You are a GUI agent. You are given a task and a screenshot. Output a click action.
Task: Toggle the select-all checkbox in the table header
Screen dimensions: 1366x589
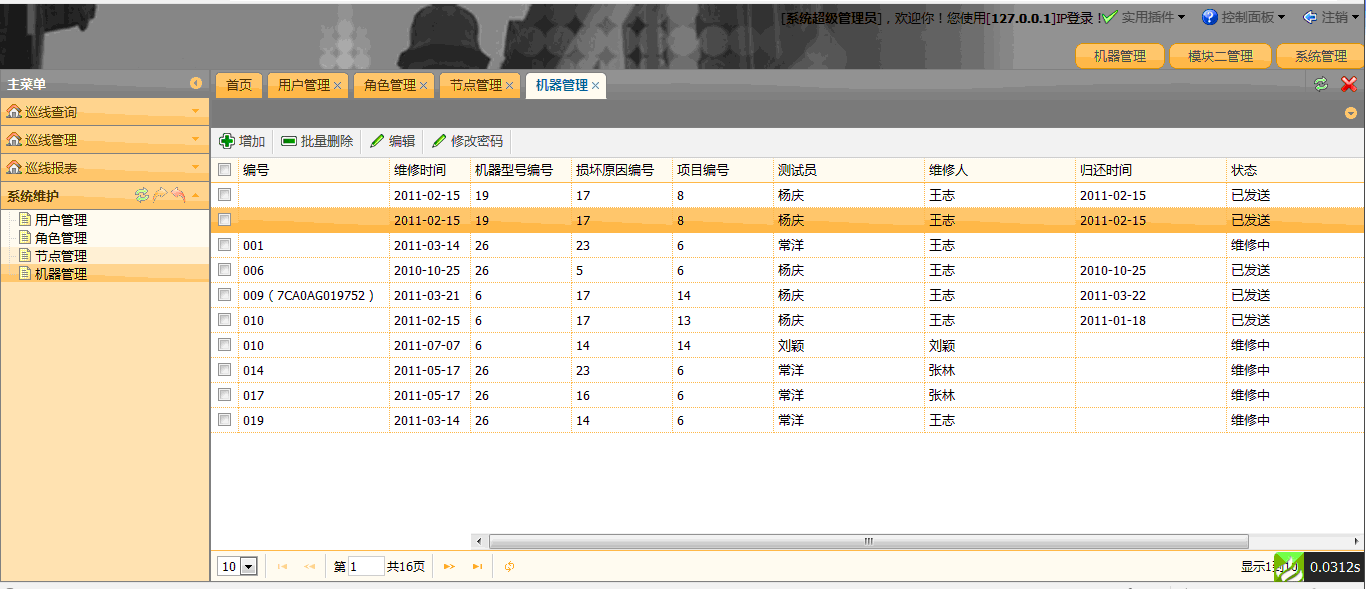[224, 169]
